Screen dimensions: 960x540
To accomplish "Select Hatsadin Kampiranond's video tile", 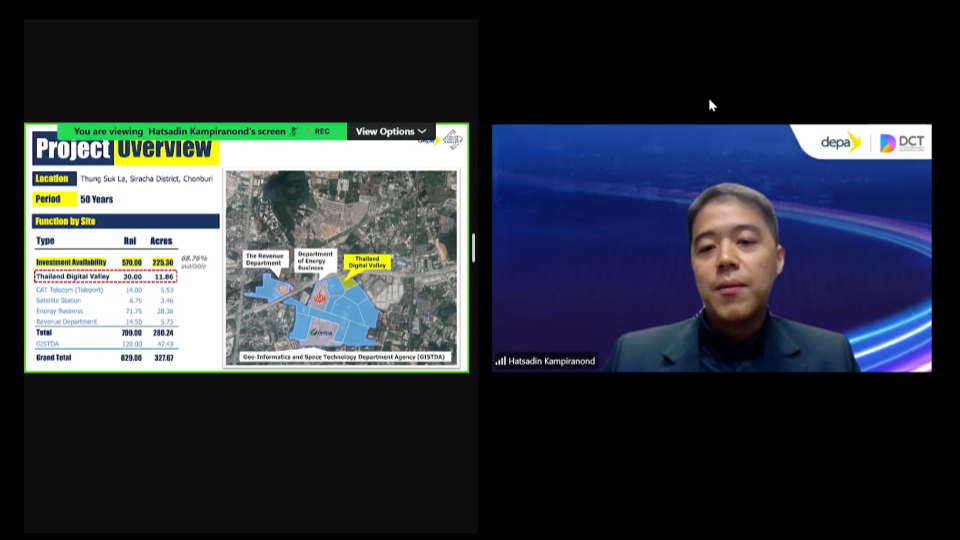I will (x=711, y=248).
